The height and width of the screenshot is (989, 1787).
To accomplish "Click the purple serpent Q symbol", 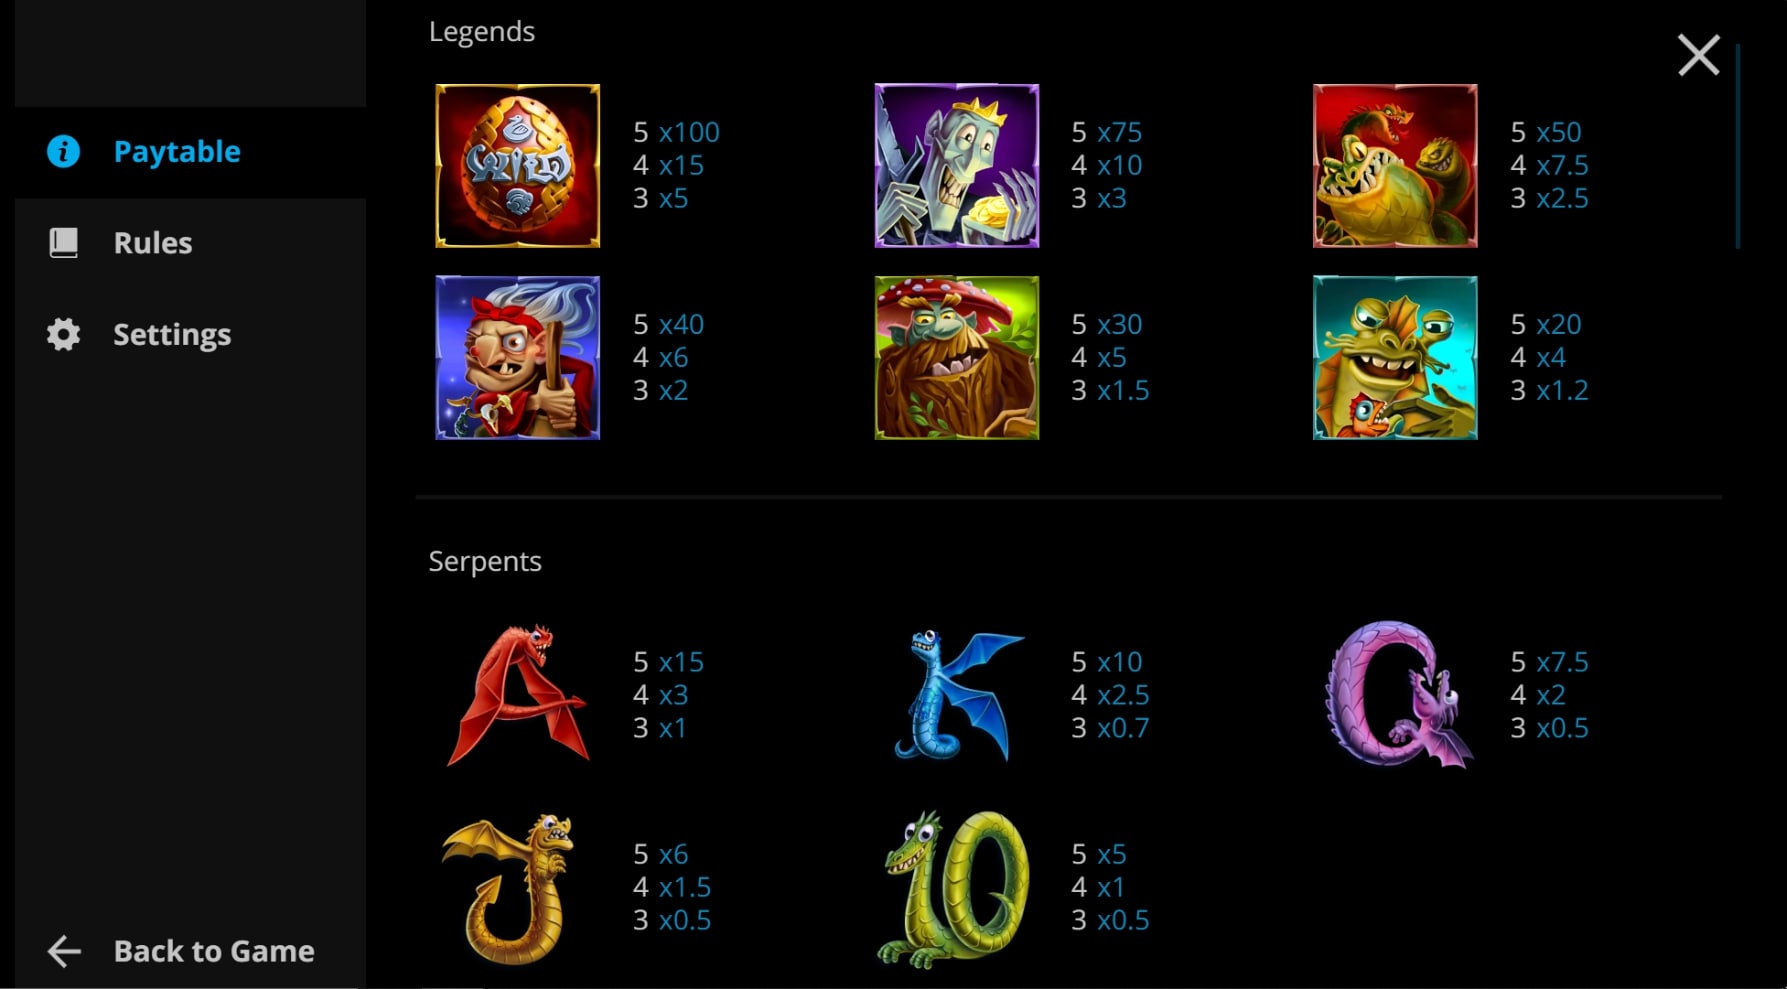I will pos(1398,695).
